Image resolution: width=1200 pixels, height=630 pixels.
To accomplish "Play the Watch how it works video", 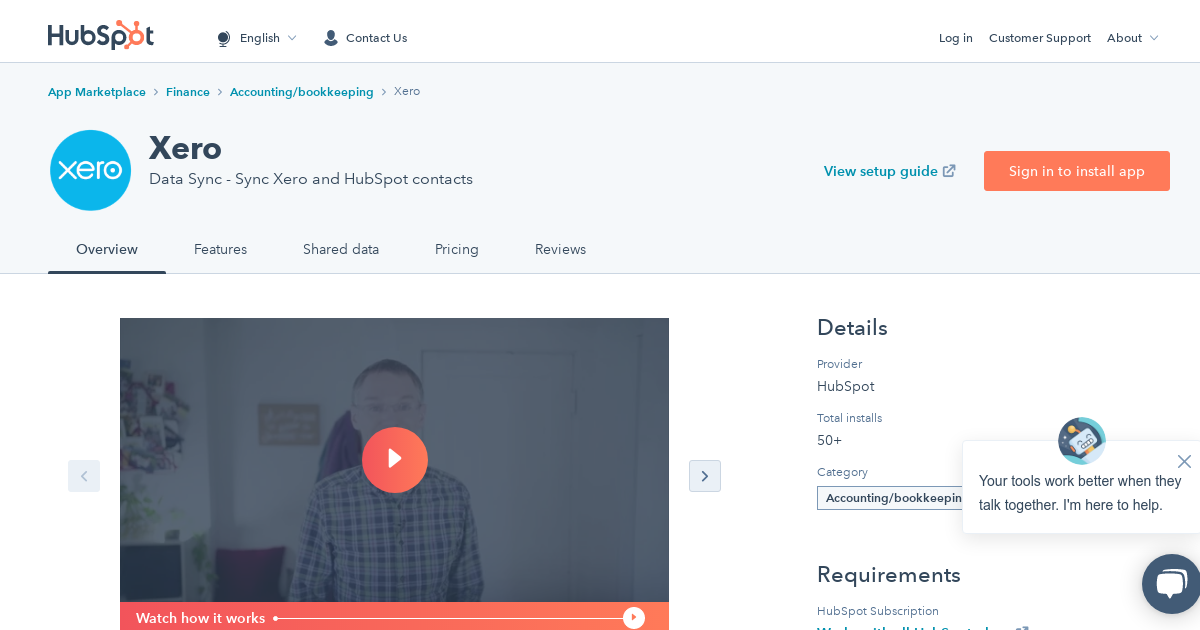I will coord(395,460).
